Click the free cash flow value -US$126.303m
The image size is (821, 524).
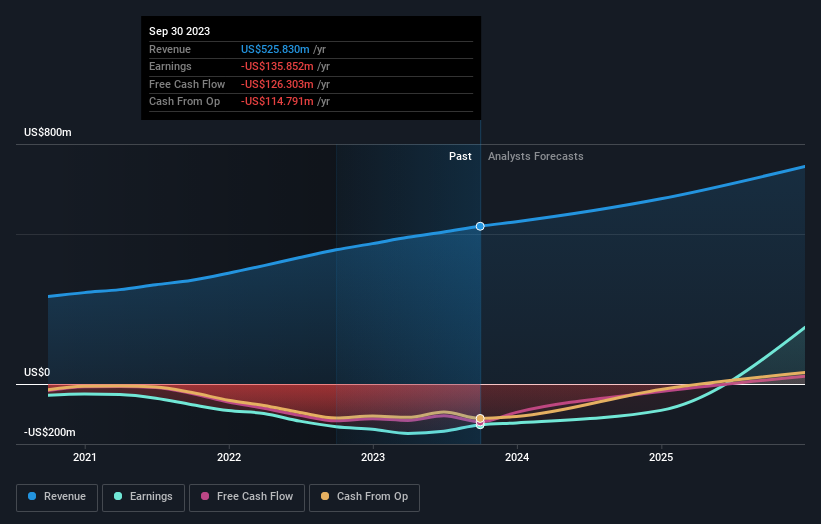click(x=277, y=84)
